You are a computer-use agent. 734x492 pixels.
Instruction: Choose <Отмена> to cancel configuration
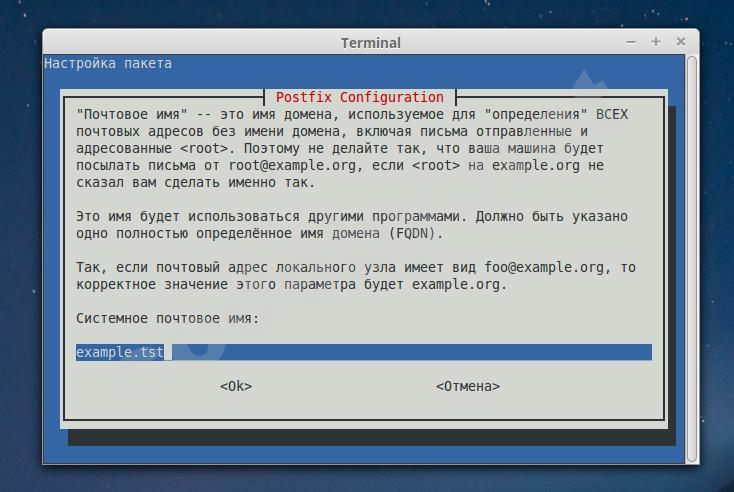[468, 386]
